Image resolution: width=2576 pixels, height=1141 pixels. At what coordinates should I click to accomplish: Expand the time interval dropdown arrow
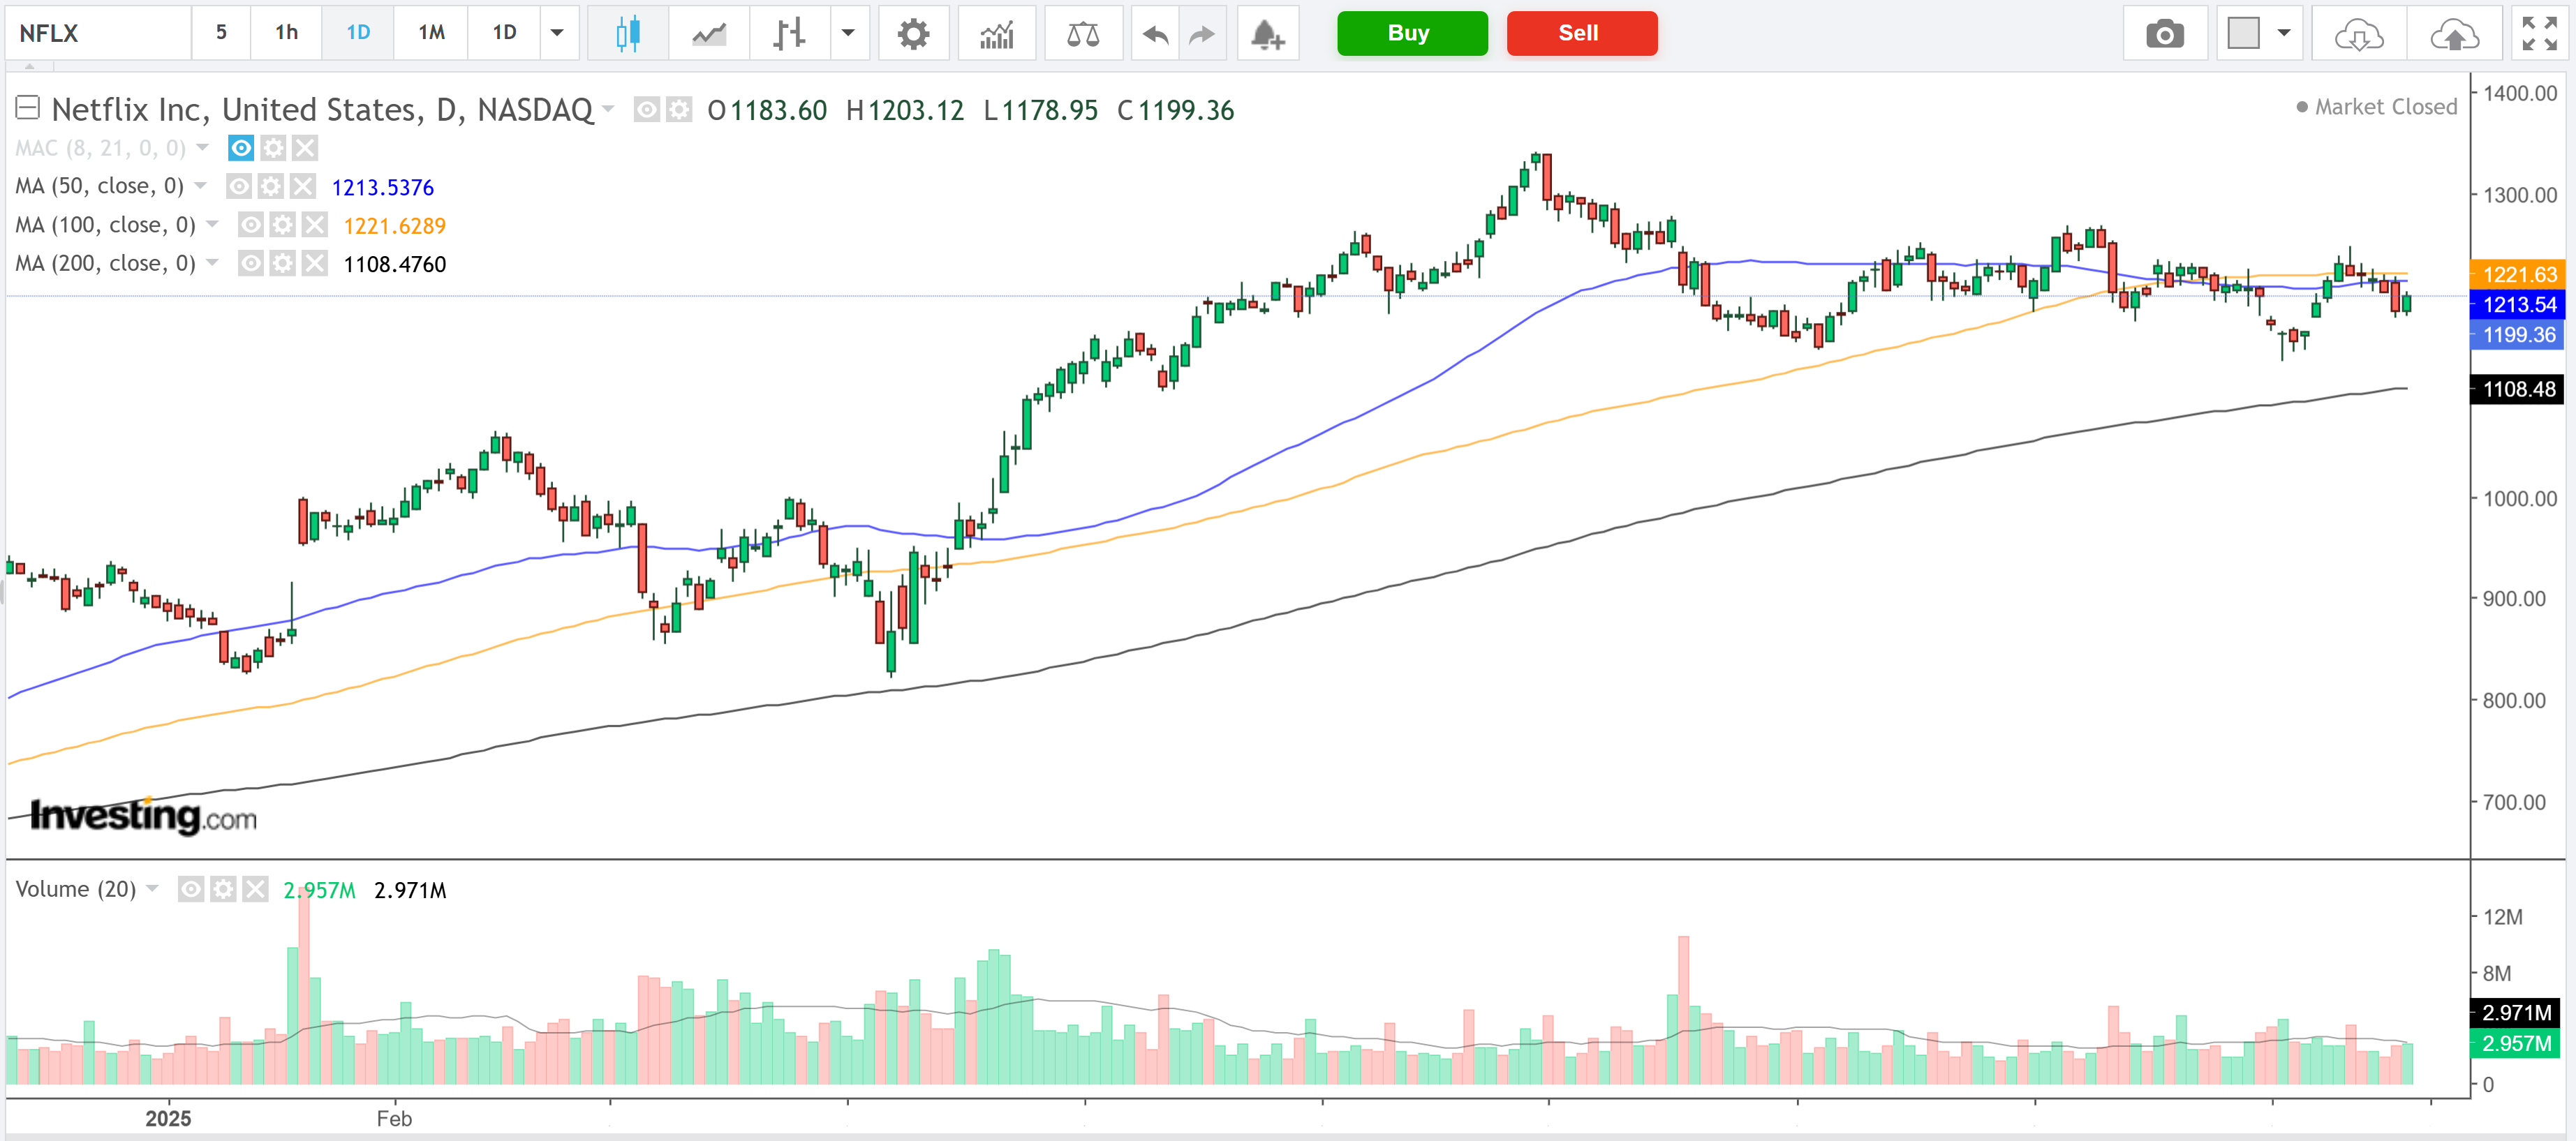(557, 33)
